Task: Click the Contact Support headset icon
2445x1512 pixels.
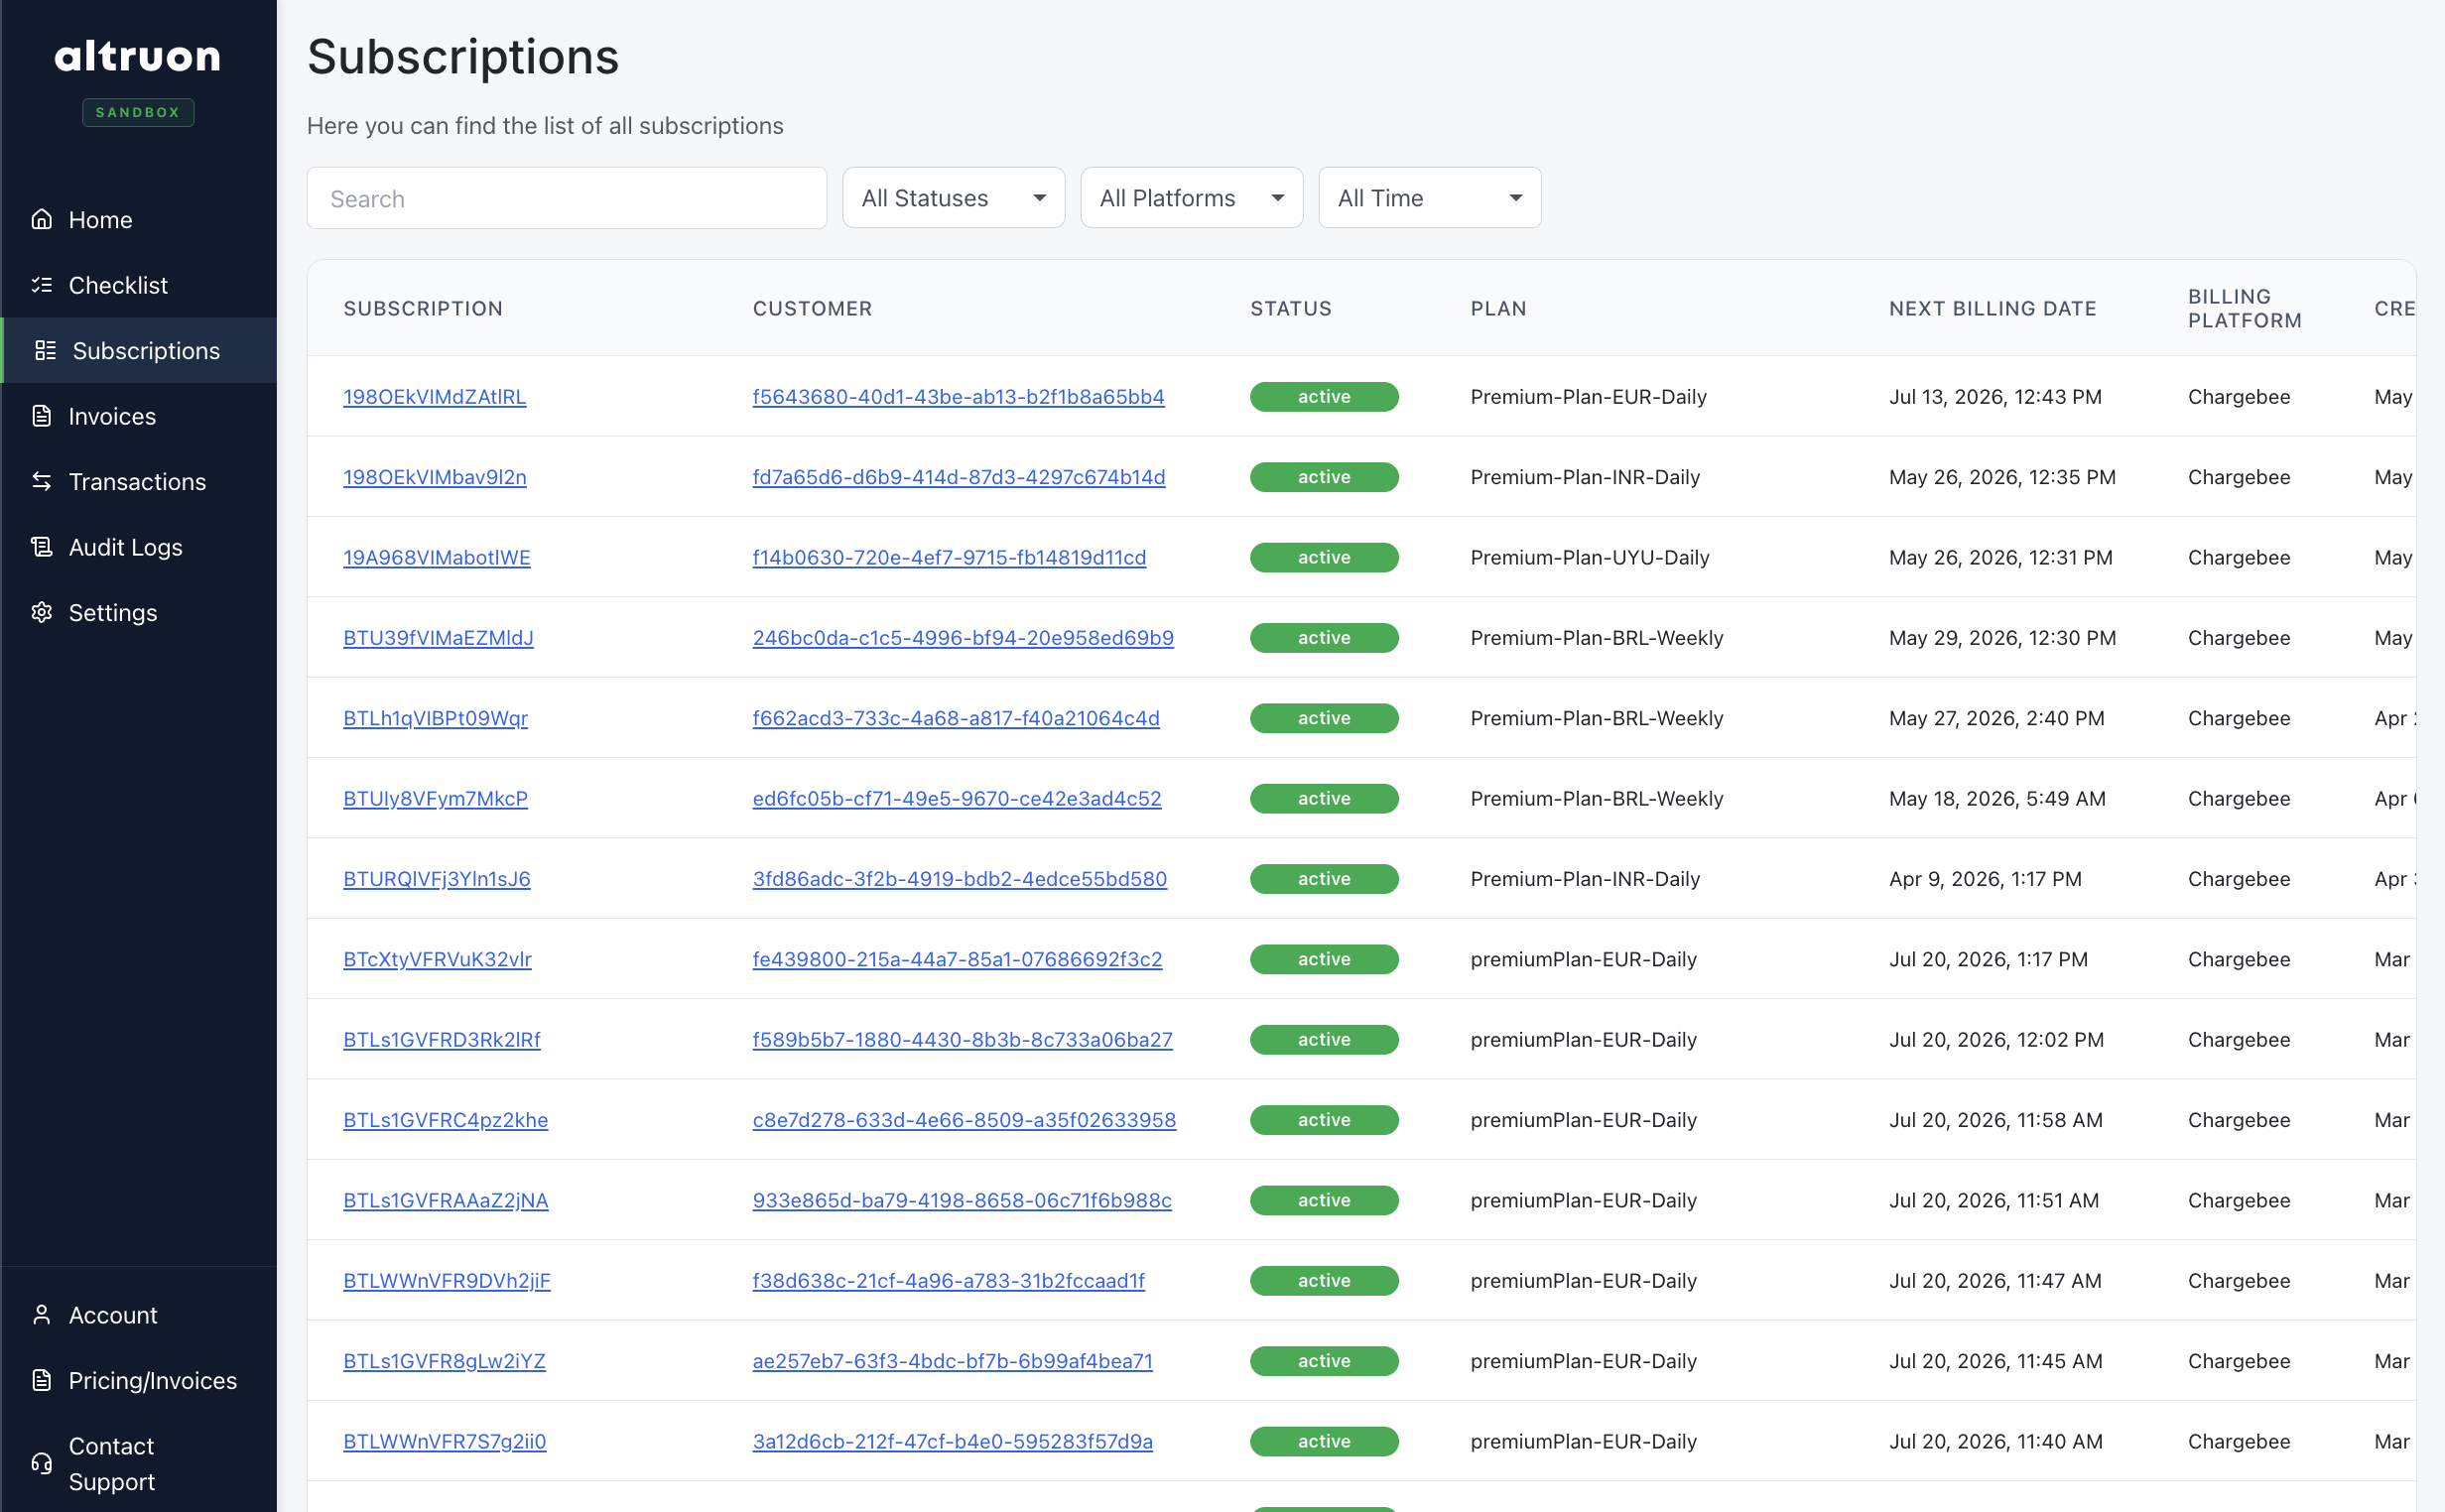Action: pyautogui.click(x=42, y=1463)
